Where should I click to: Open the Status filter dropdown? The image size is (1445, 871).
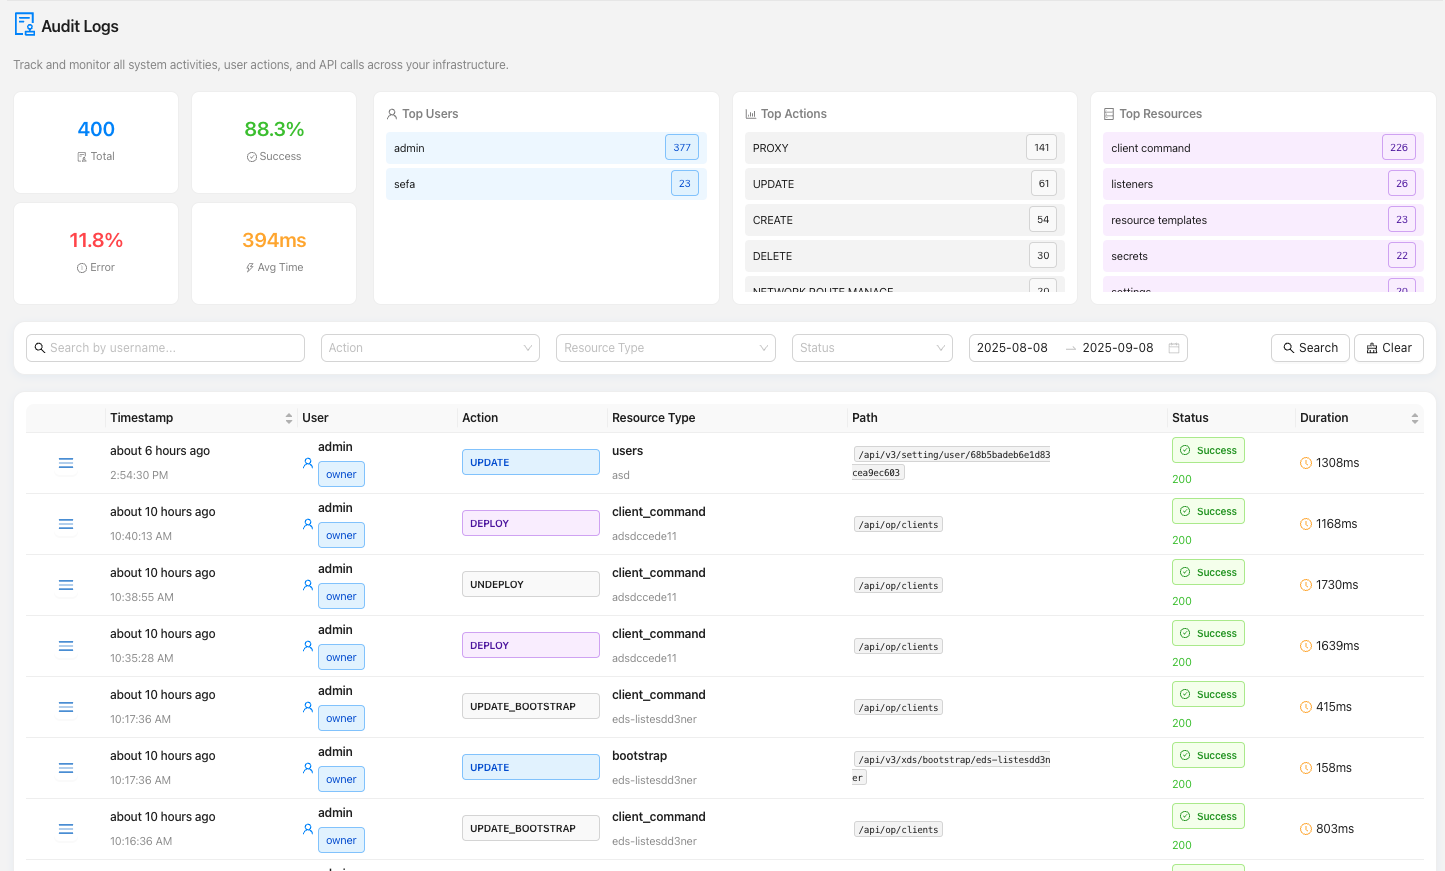coord(871,348)
